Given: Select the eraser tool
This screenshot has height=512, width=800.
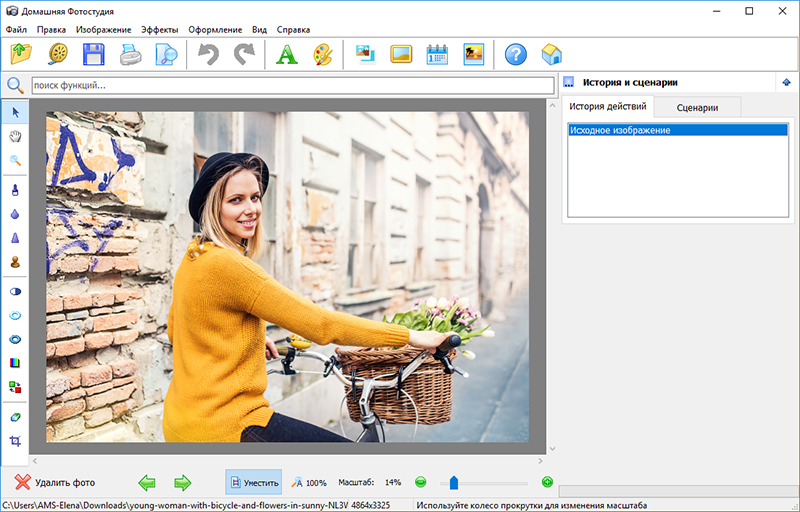Looking at the screenshot, I should coord(15,417).
